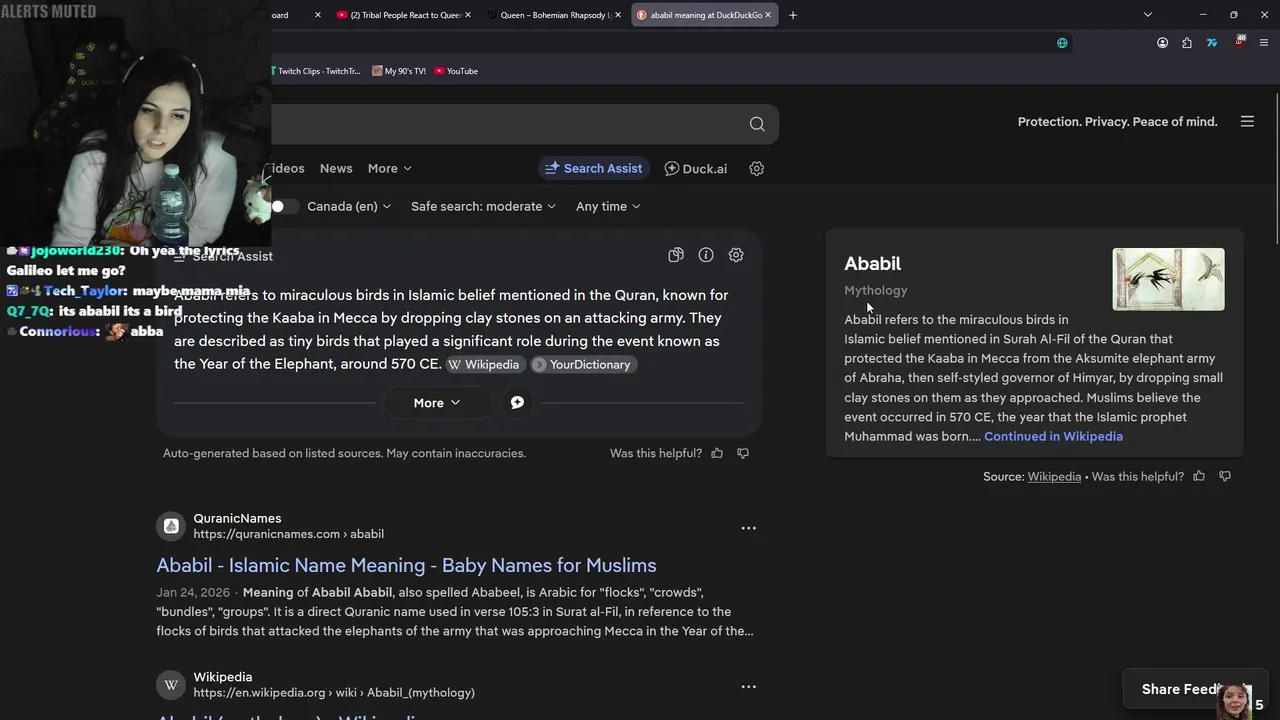The image size is (1280, 720).
Task: Thumbs up the Search Assist answer
Action: point(717,453)
